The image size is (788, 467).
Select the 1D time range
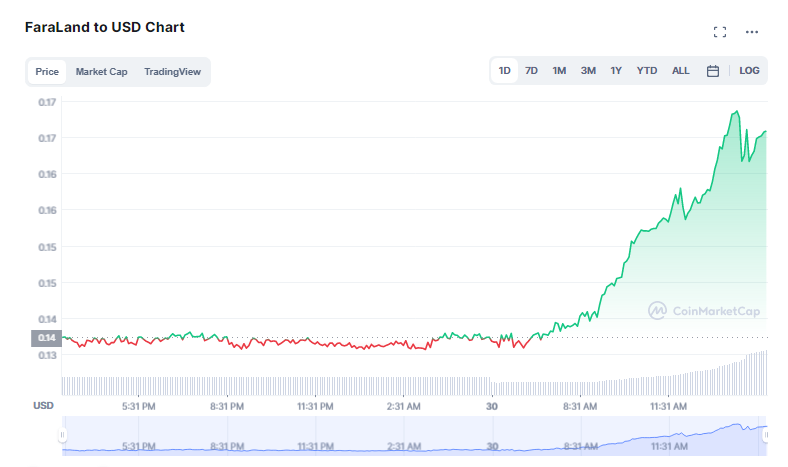tap(505, 71)
